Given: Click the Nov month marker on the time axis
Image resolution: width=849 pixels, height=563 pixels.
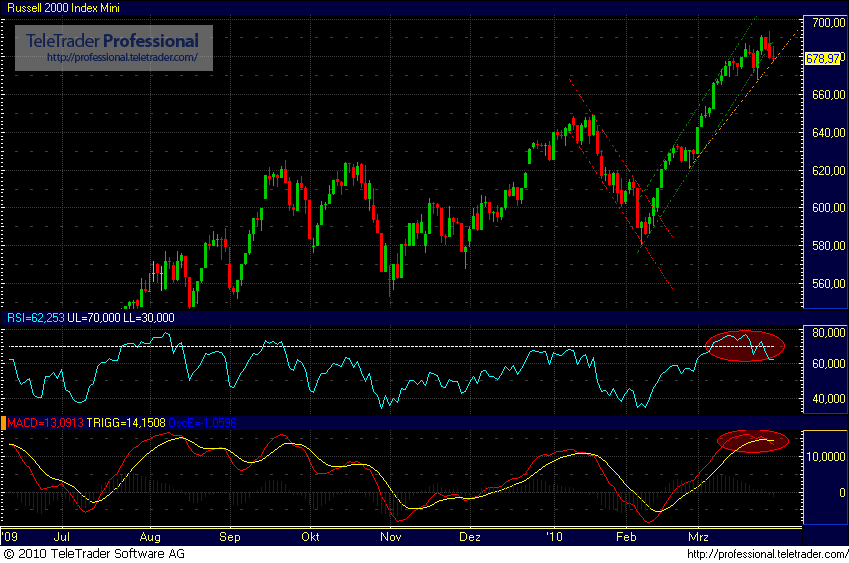Looking at the screenshot, I should coord(391,537).
